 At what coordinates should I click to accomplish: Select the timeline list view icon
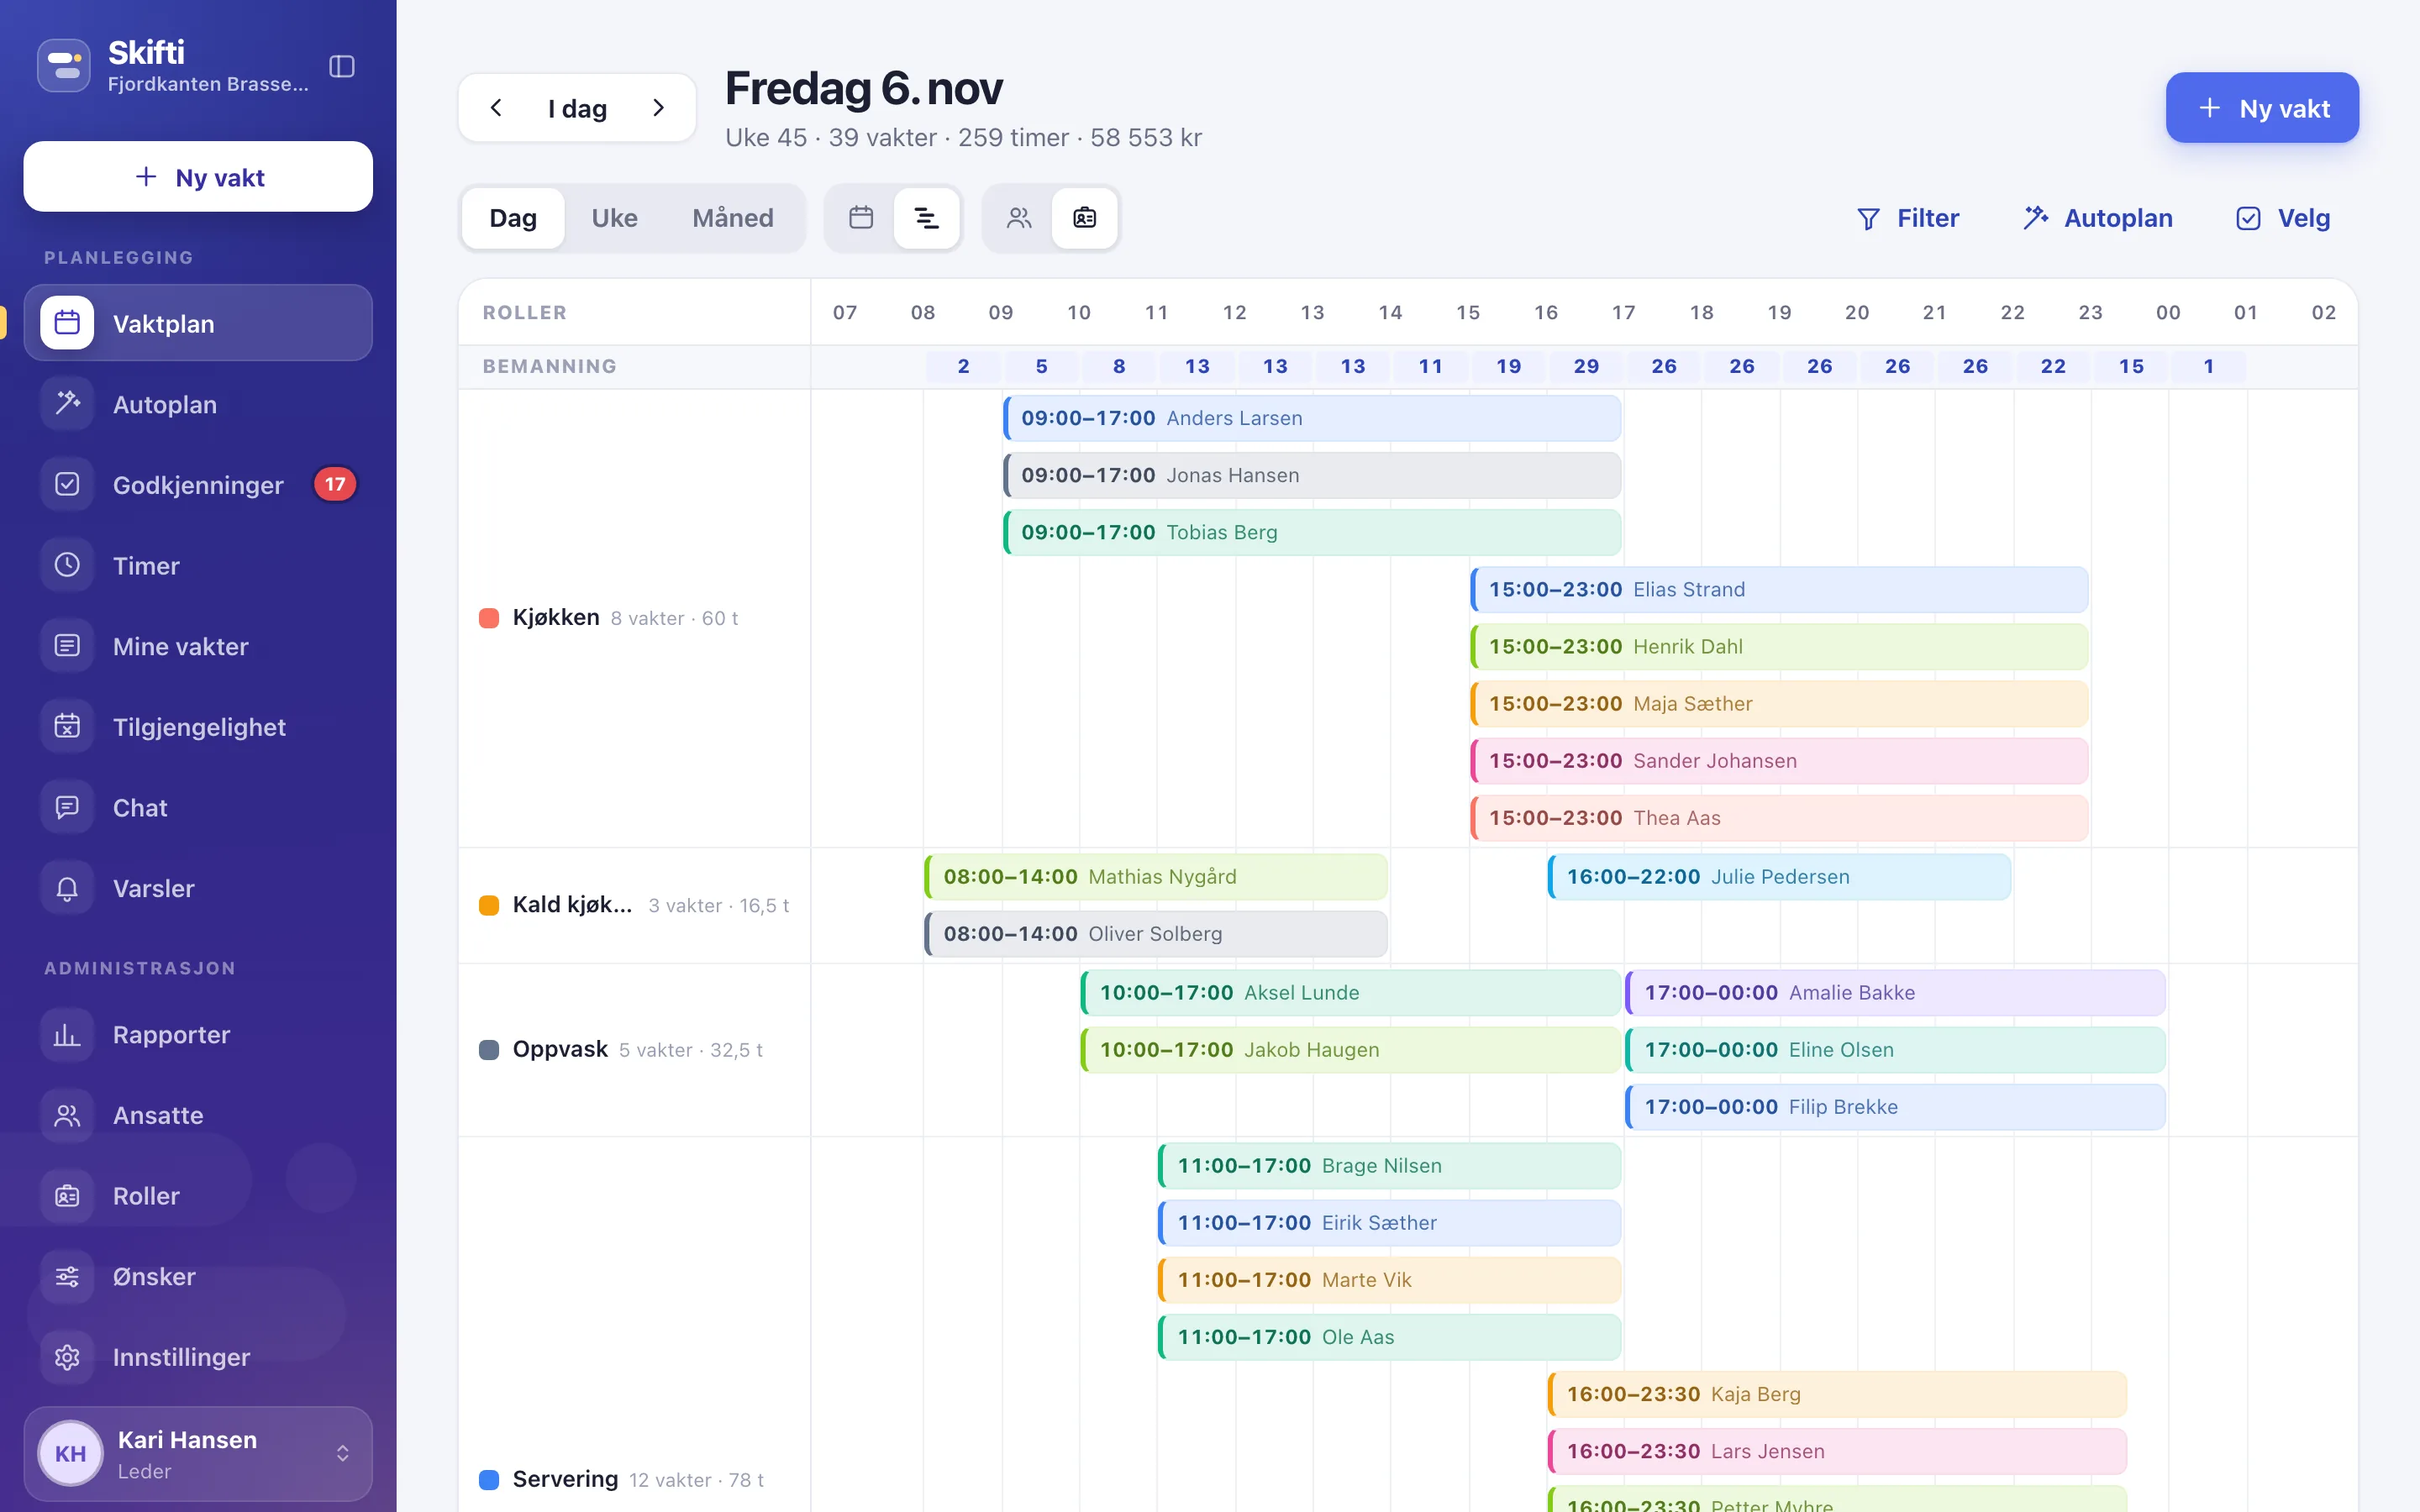[927, 217]
